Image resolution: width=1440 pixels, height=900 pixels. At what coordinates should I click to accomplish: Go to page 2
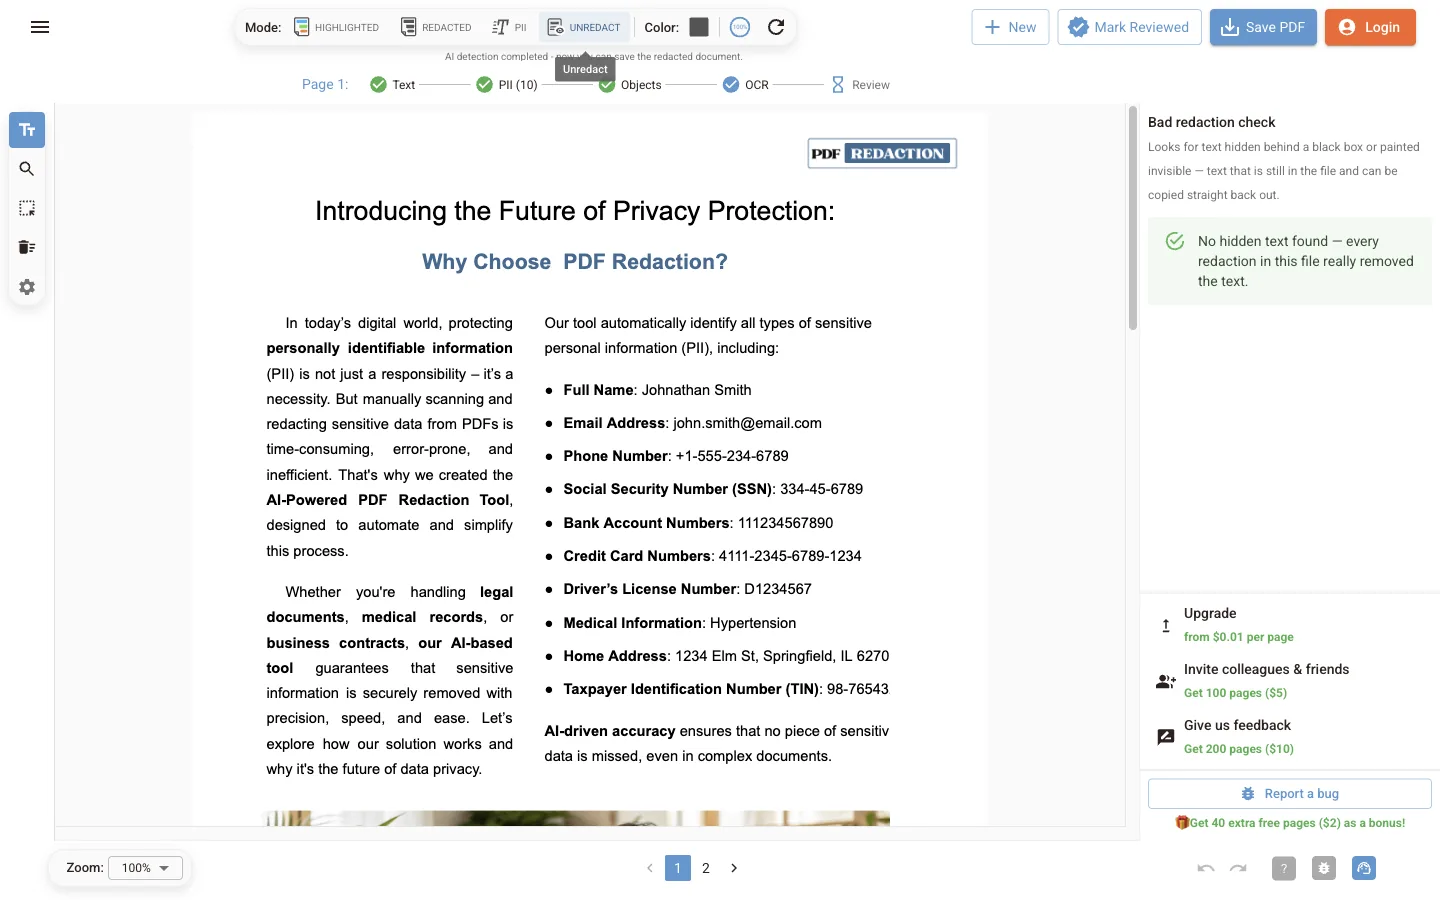(706, 868)
